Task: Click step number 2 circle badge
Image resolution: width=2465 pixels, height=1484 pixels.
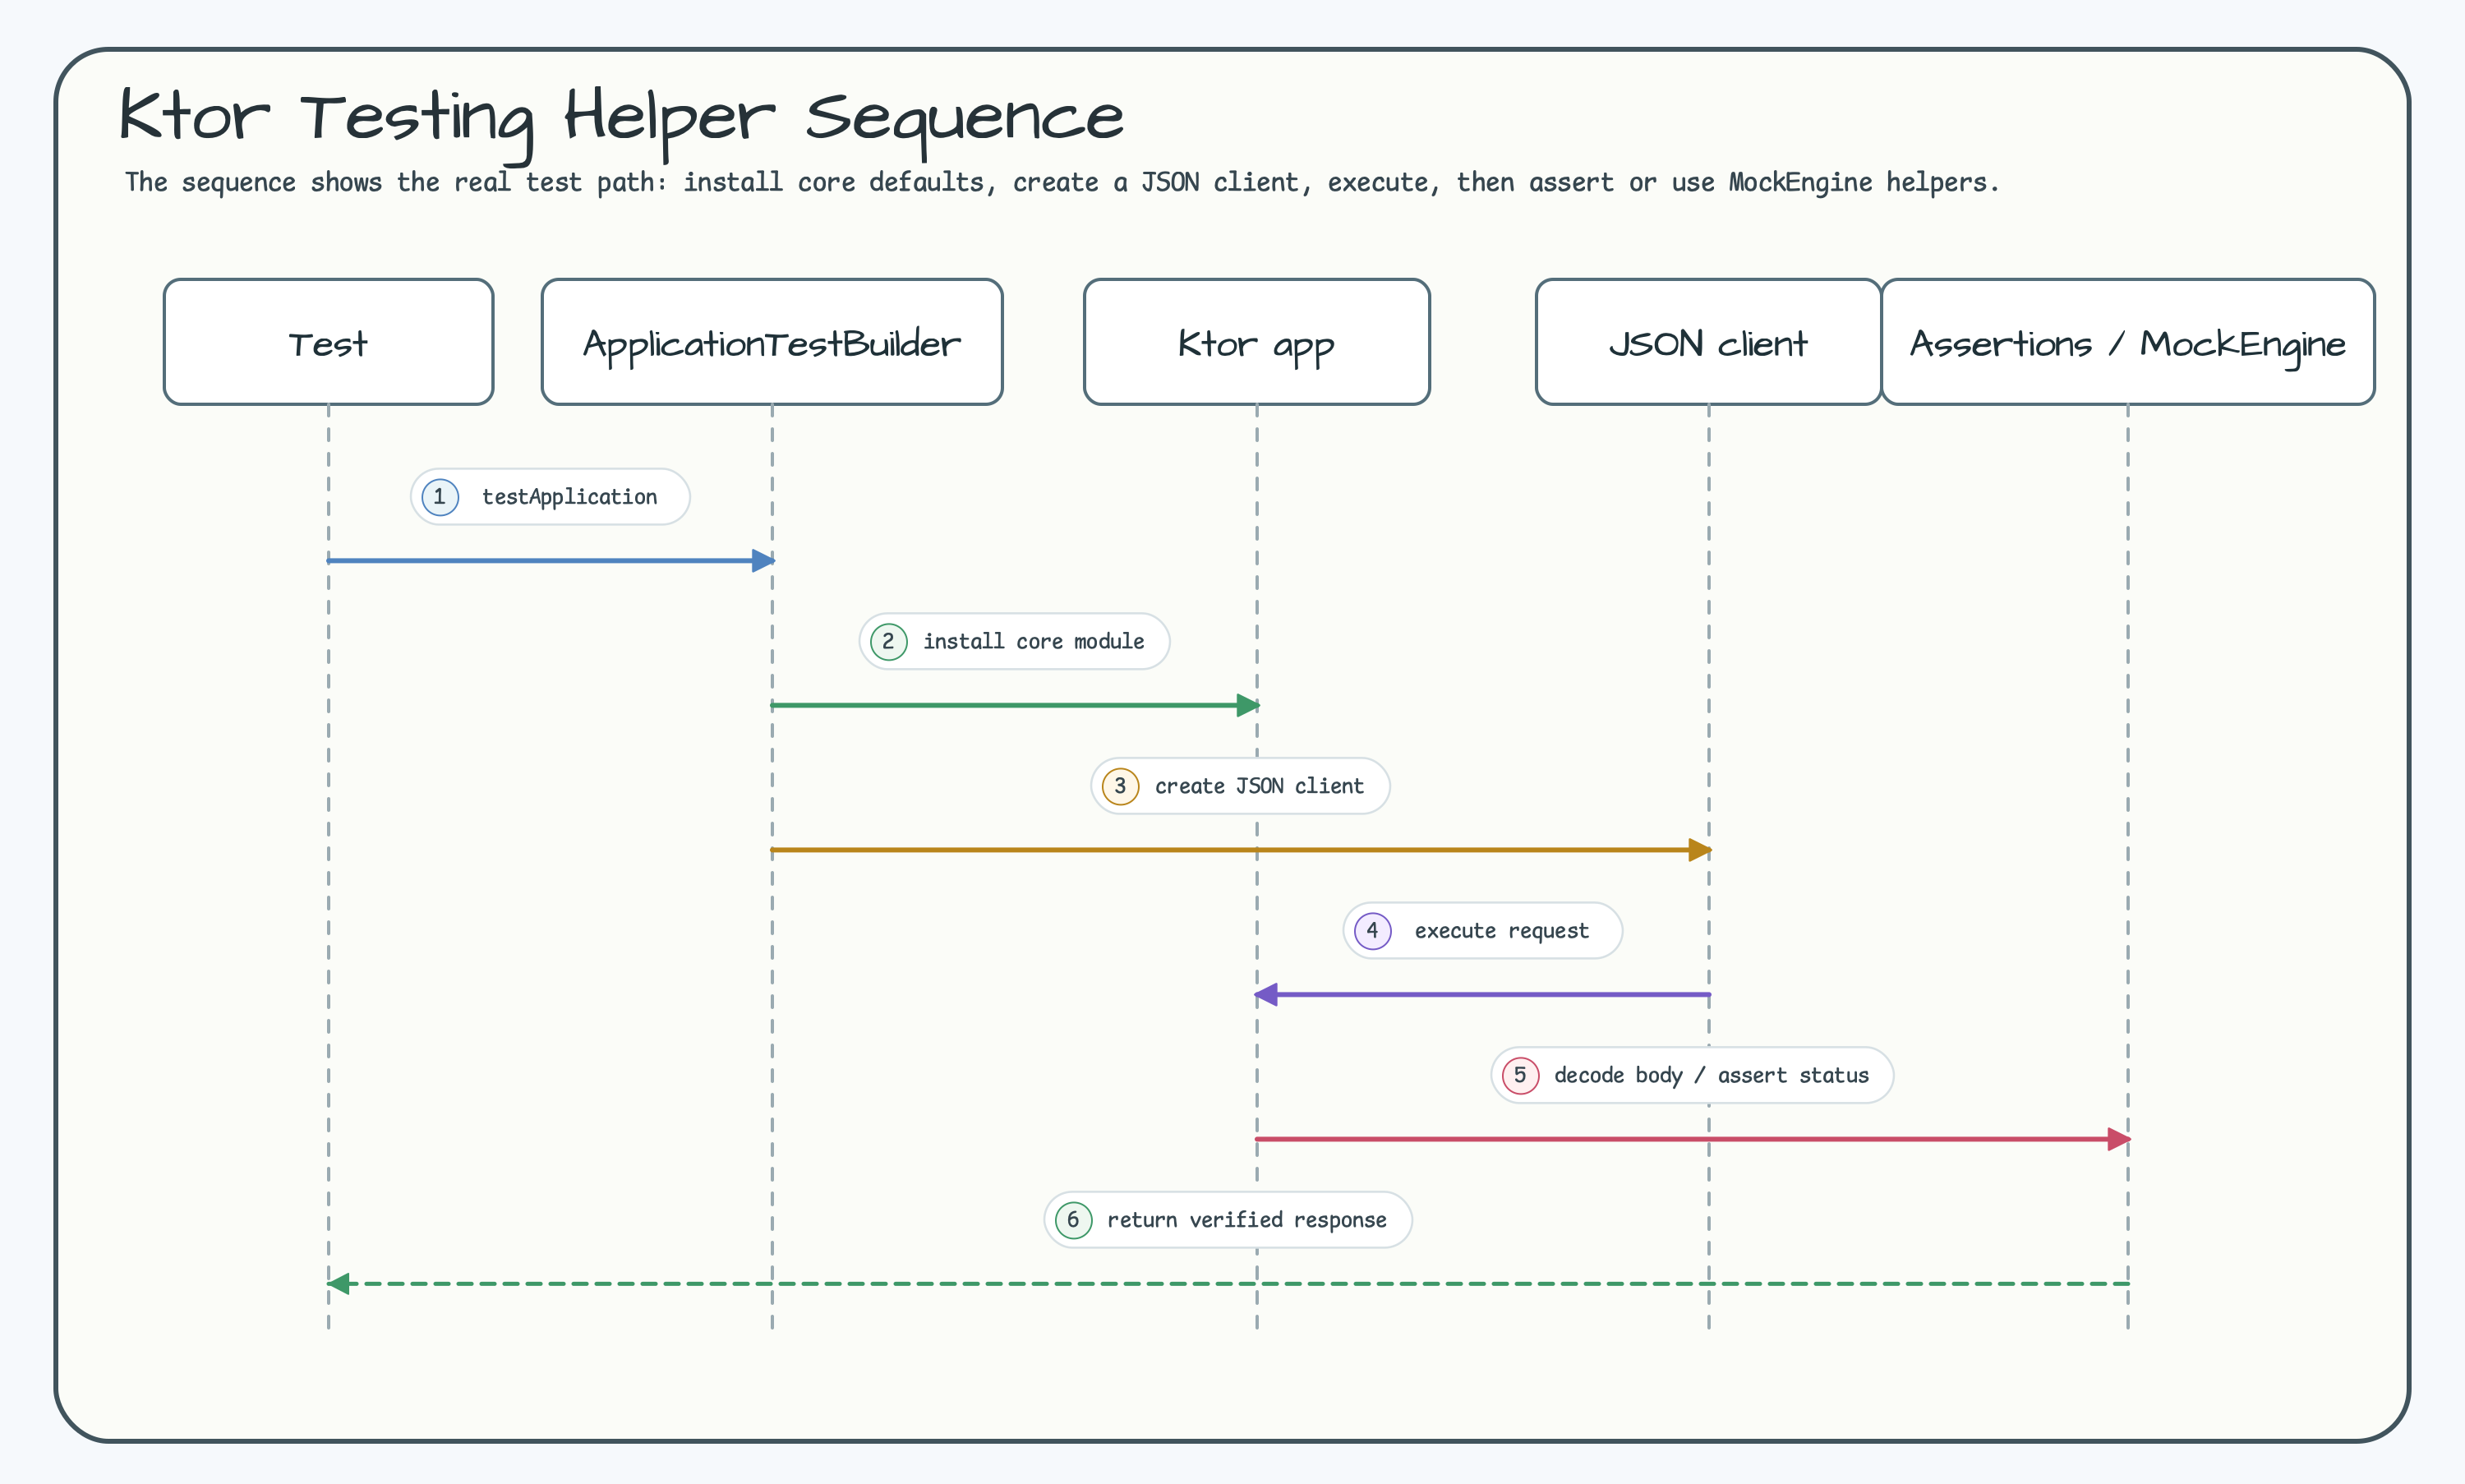Action: [889, 641]
